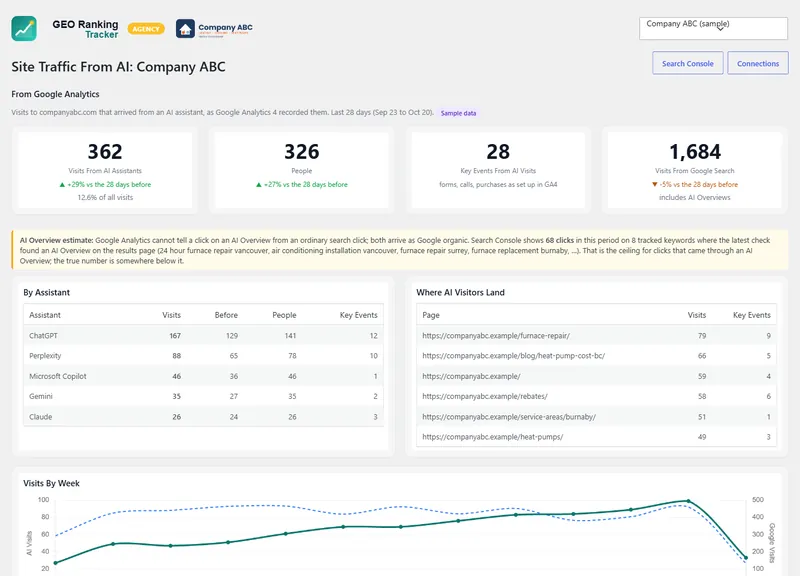Open the Company ABC (sample) dropdown
This screenshot has width=800, height=576.
click(713, 28)
